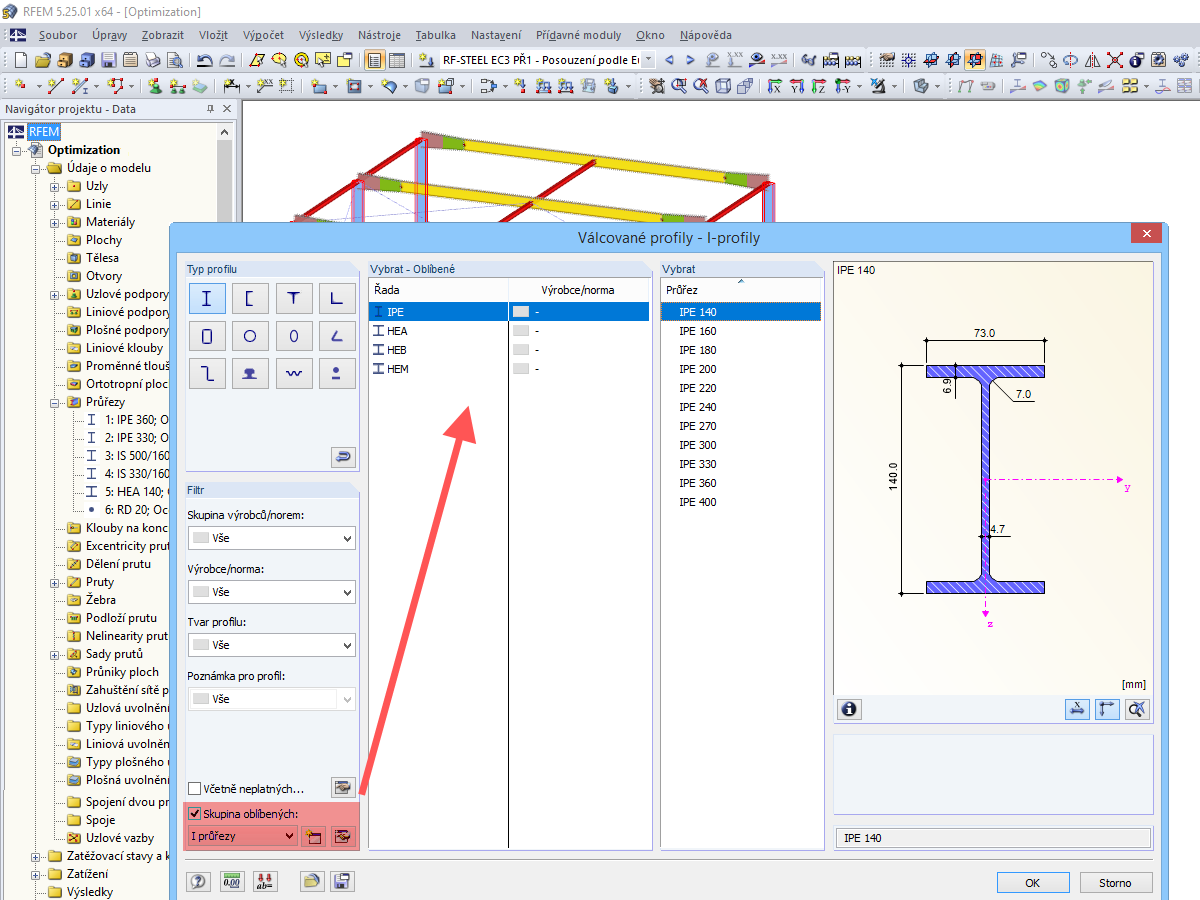This screenshot has width=1200, height=900.
Task: Collapse the Průřezy tree node
Action: (56, 402)
